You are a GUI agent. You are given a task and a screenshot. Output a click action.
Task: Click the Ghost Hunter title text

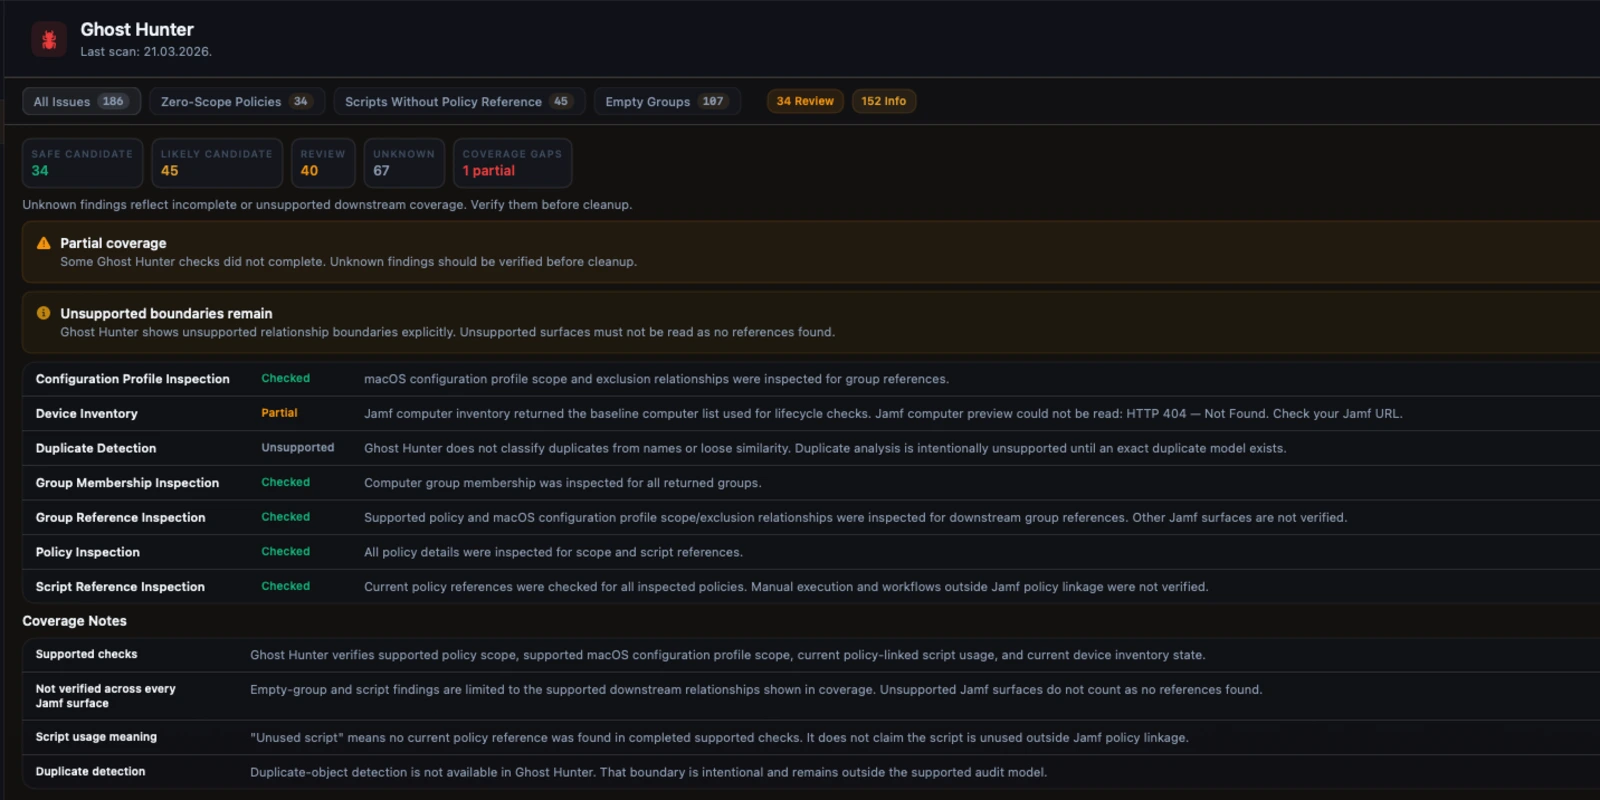[x=137, y=29]
